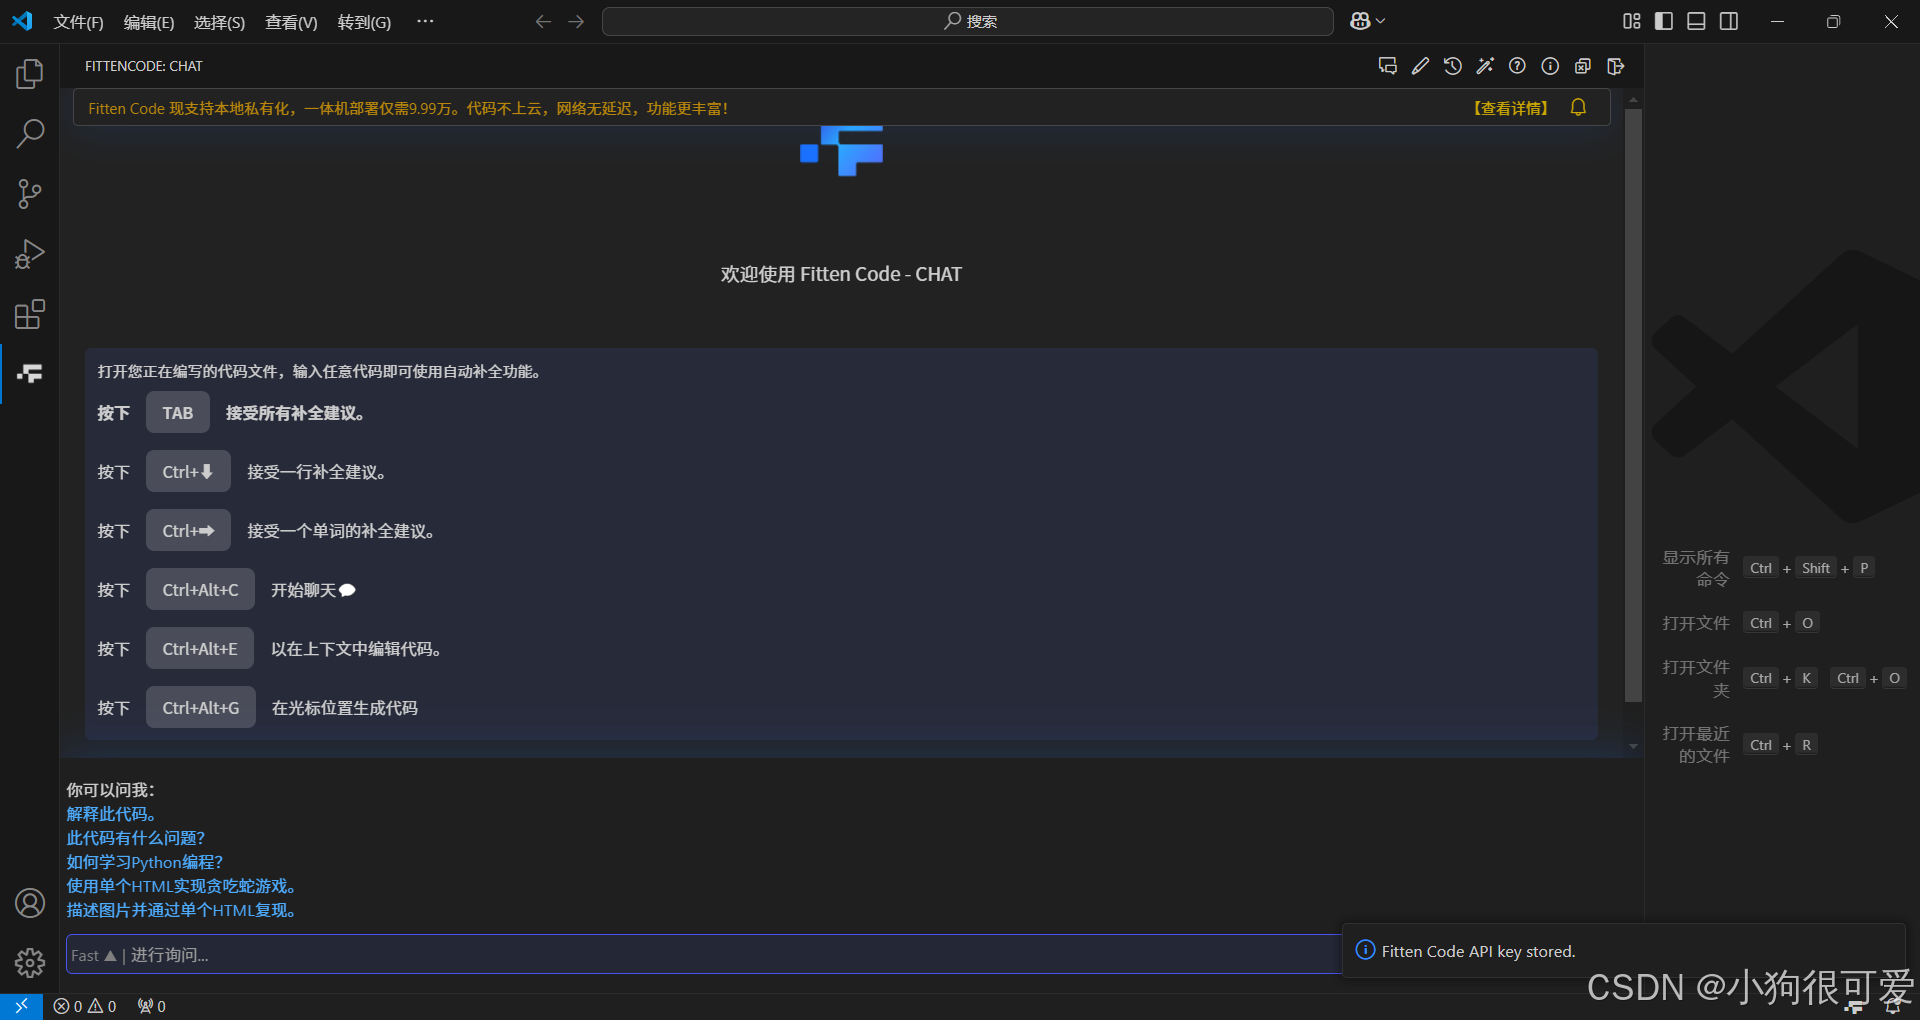
Task: Select the Fitten Code activity bar icon
Action: 30,374
